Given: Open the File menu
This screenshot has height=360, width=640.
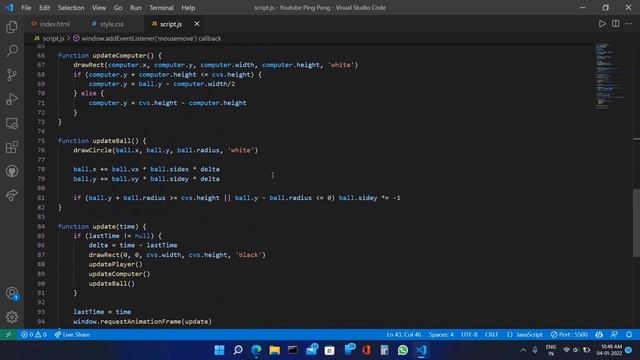Looking at the screenshot, I should 26,8.
